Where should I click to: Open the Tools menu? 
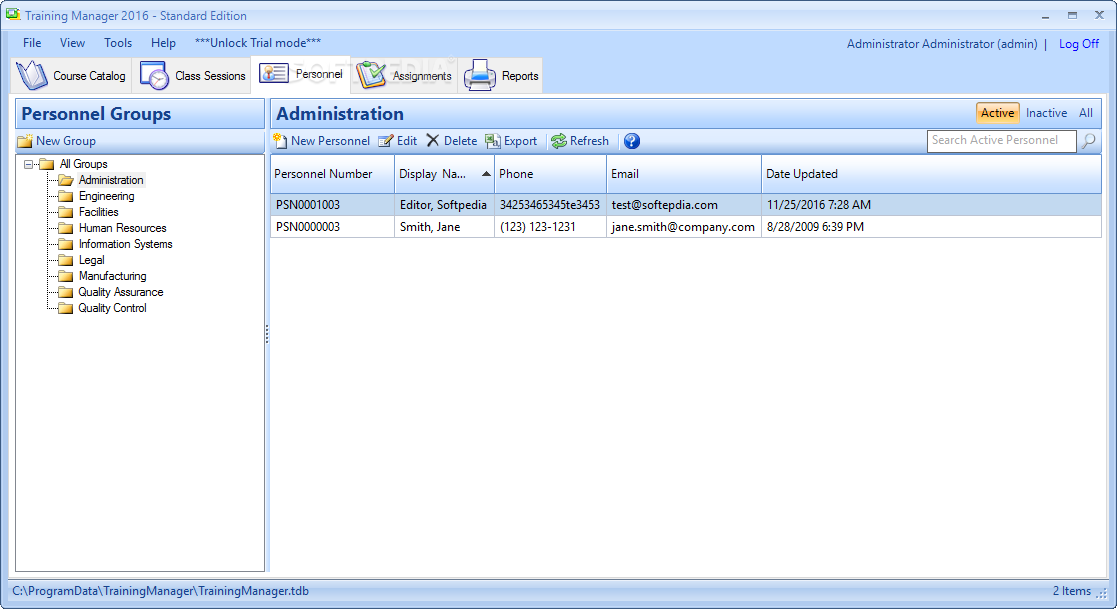(x=118, y=43)
